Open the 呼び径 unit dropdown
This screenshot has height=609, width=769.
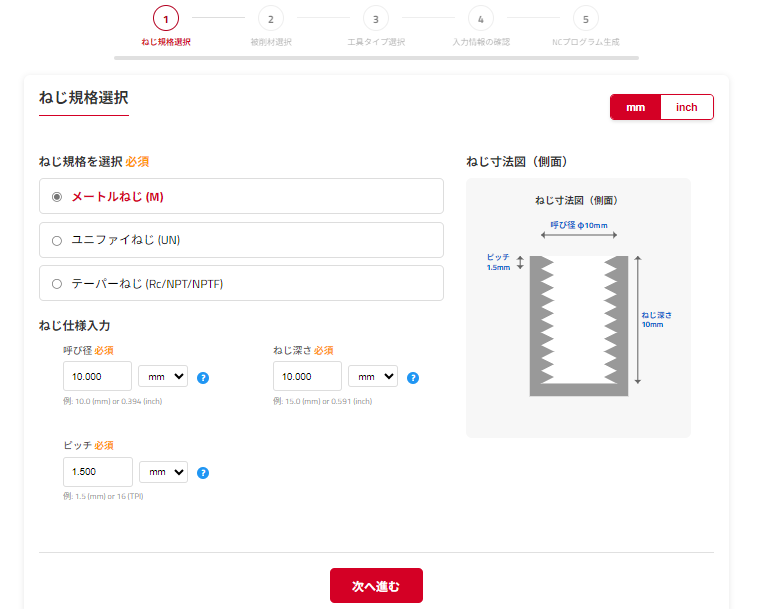tap(163, 377)
